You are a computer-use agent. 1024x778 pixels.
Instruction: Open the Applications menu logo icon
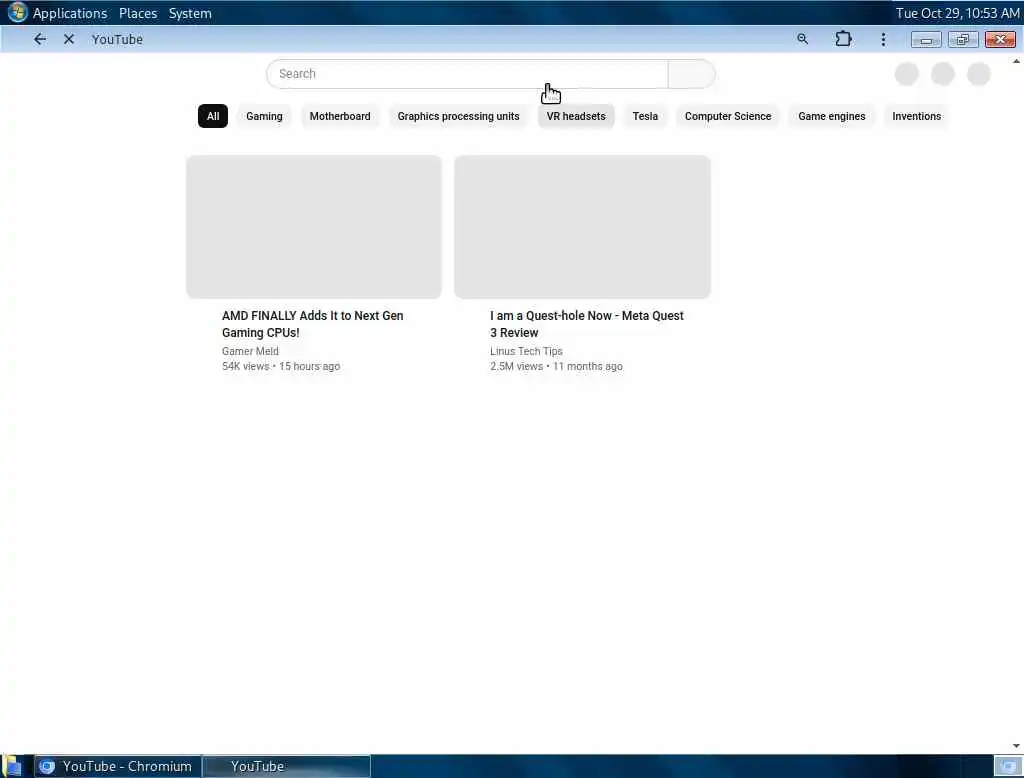pyautogui.click(x=18, y=12)
